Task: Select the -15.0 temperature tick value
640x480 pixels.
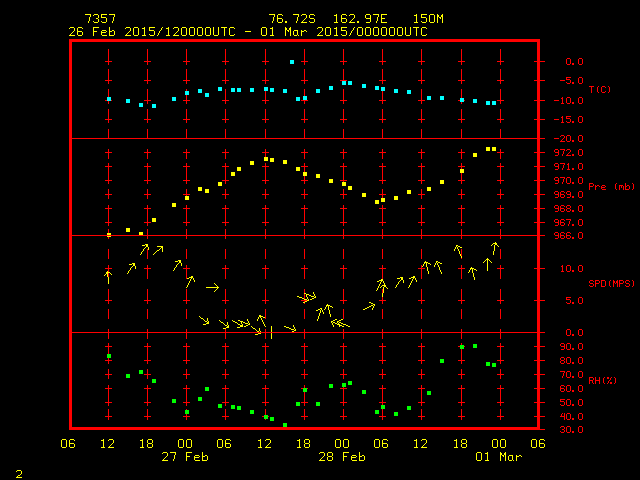Action: click(568, 120)
